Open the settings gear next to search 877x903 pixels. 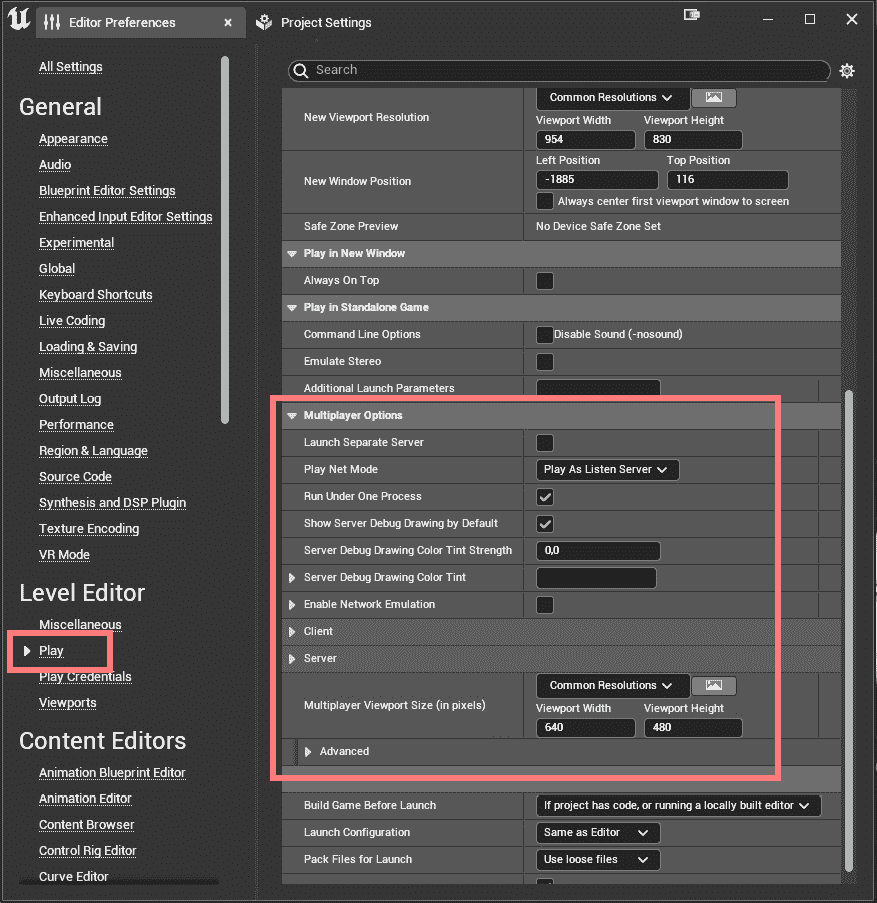(x=846, y=71)
